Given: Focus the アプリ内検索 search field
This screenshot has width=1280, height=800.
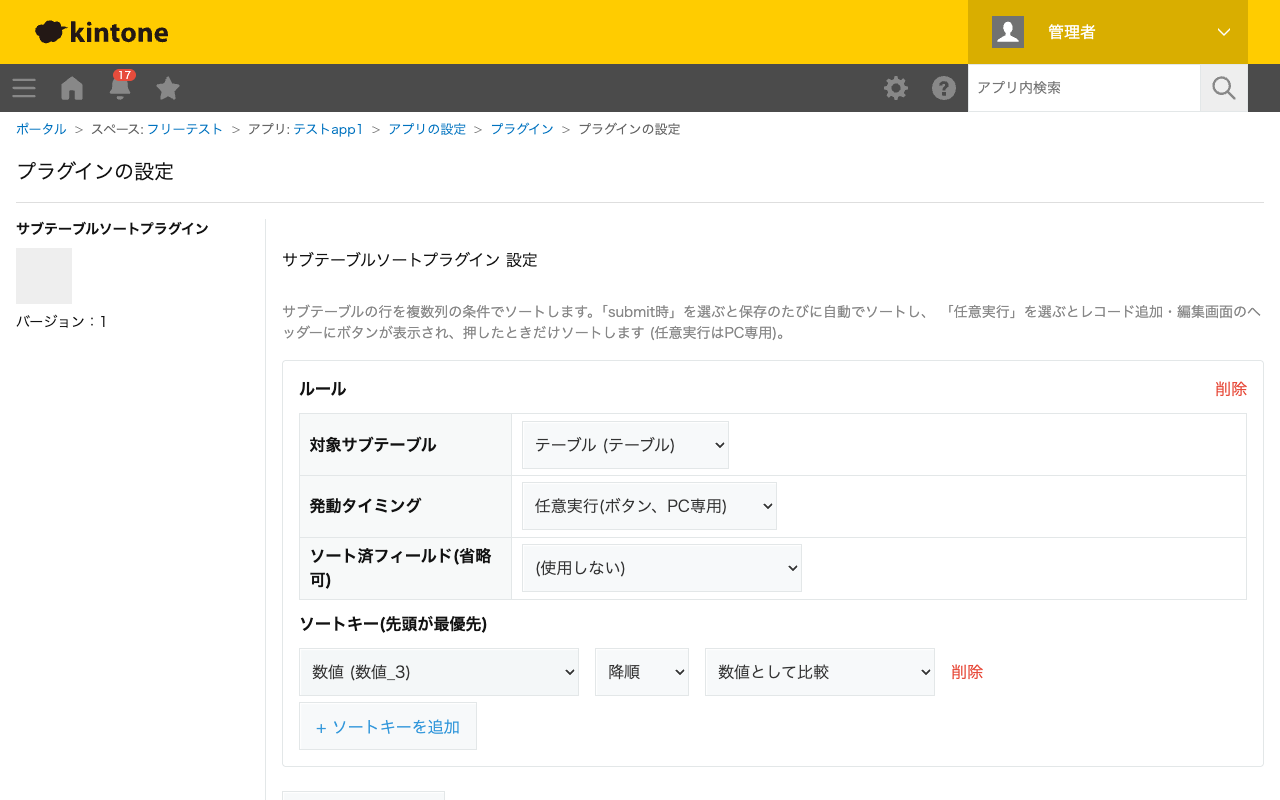Looking at the screenshot, I should tap(1084, 88).
